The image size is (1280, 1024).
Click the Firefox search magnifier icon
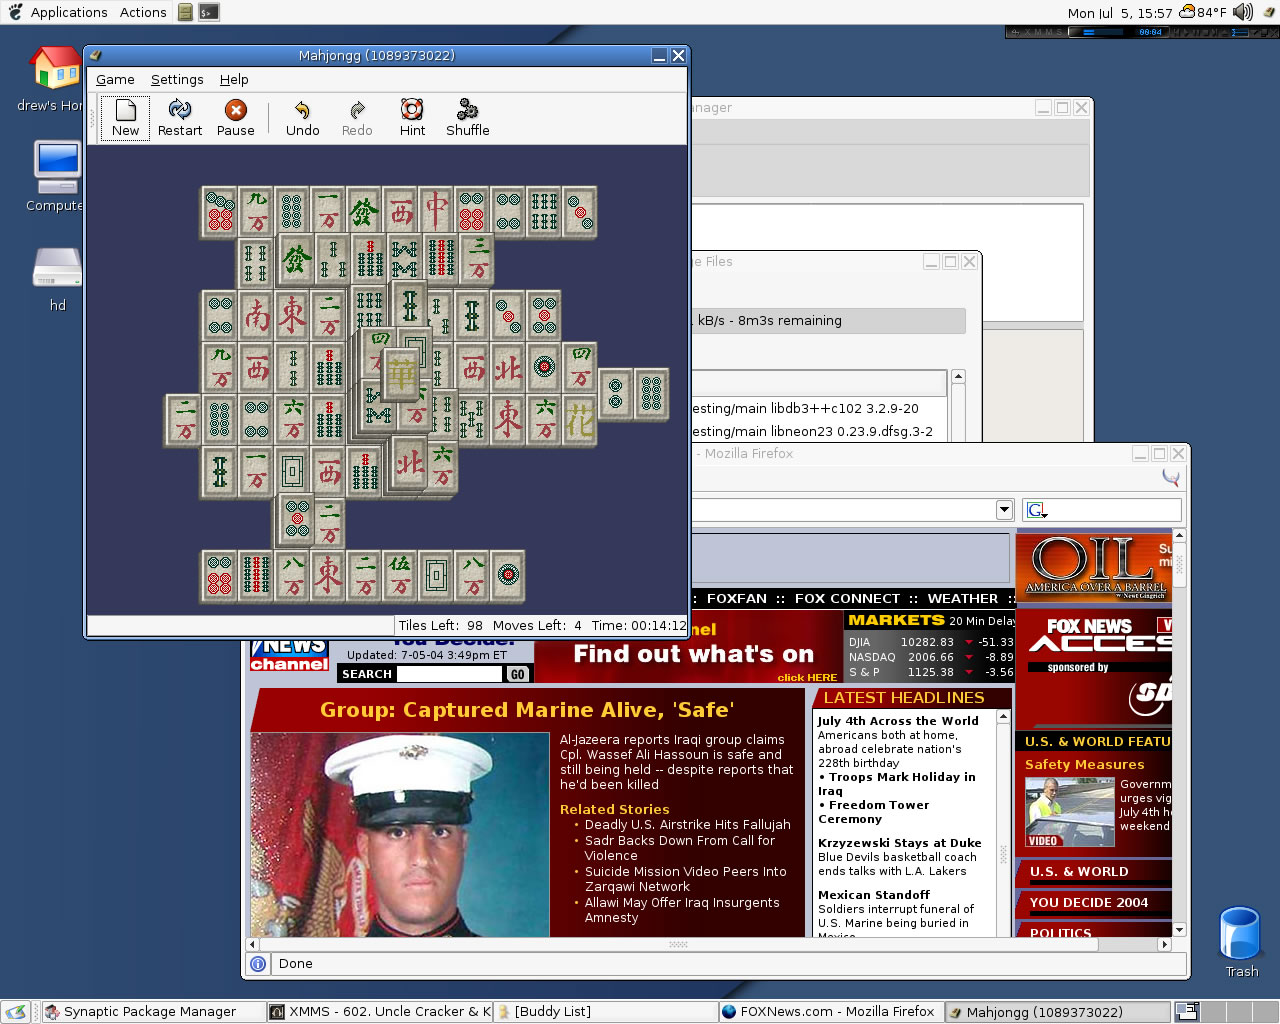pos(1170,478)
